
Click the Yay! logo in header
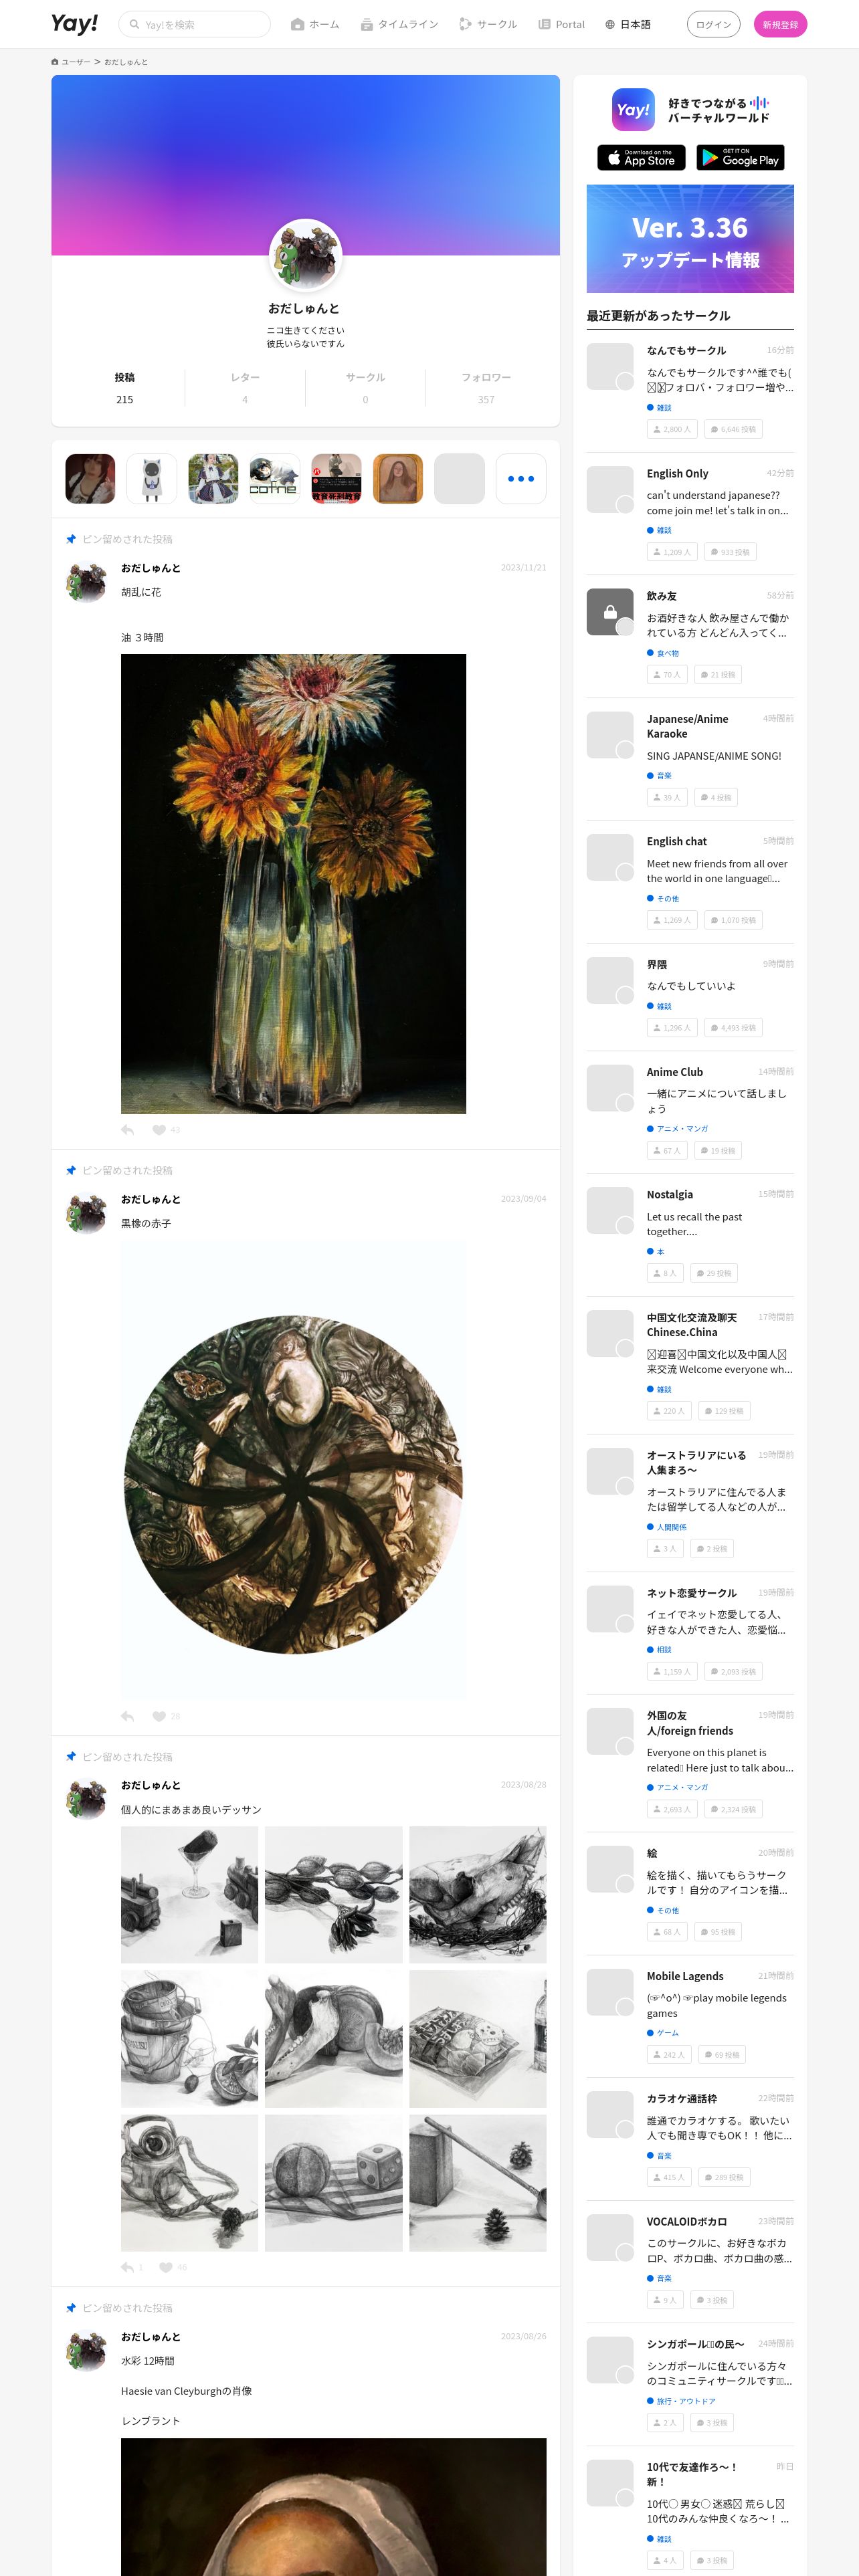[x=75, y=23]
